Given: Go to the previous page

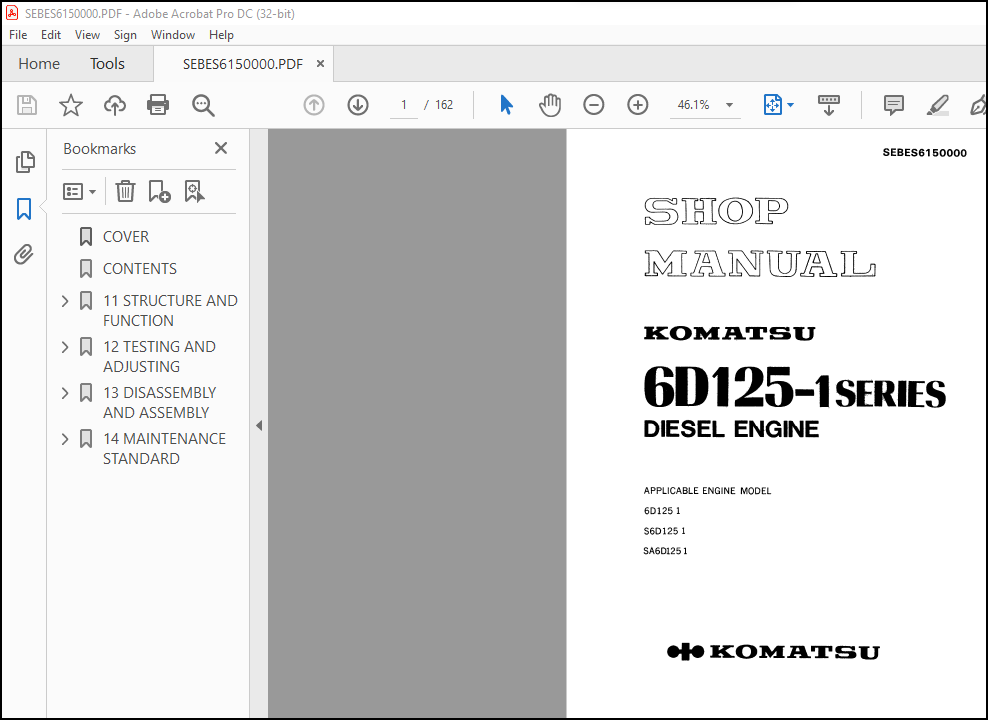Looking at the screenshot, I should [314, 105].
